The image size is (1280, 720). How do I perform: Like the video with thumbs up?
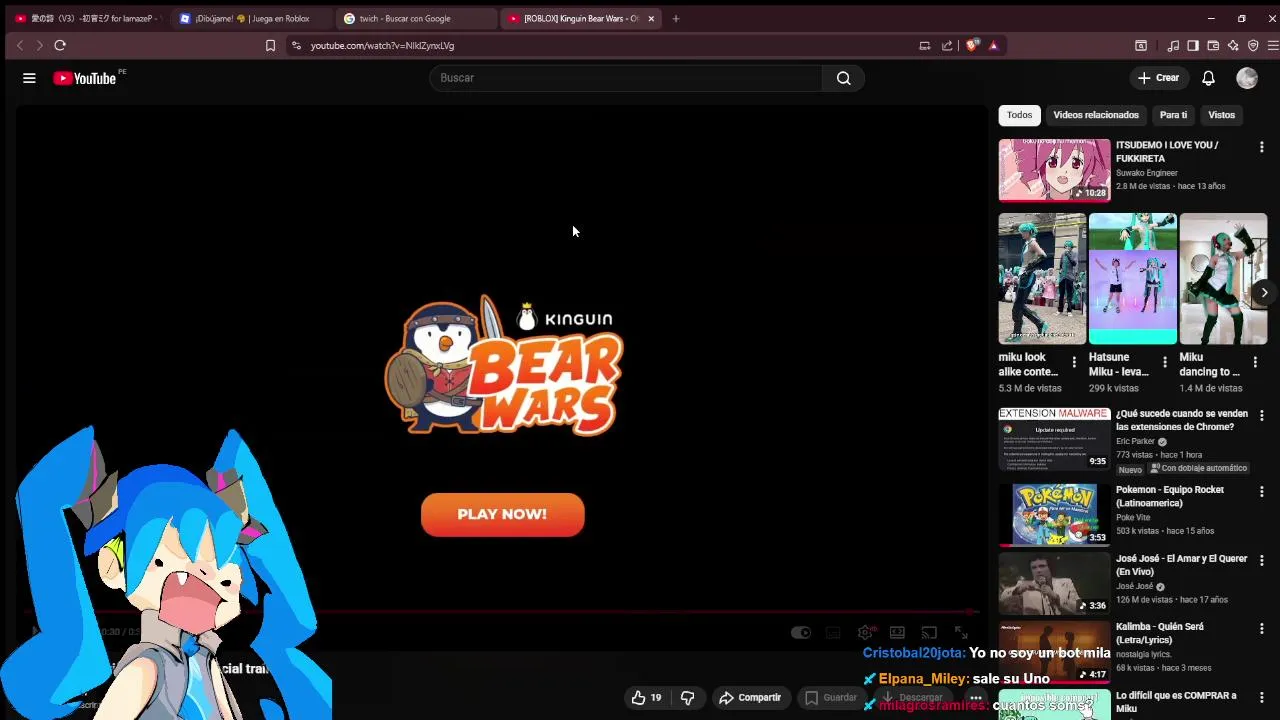pos(645,697)
